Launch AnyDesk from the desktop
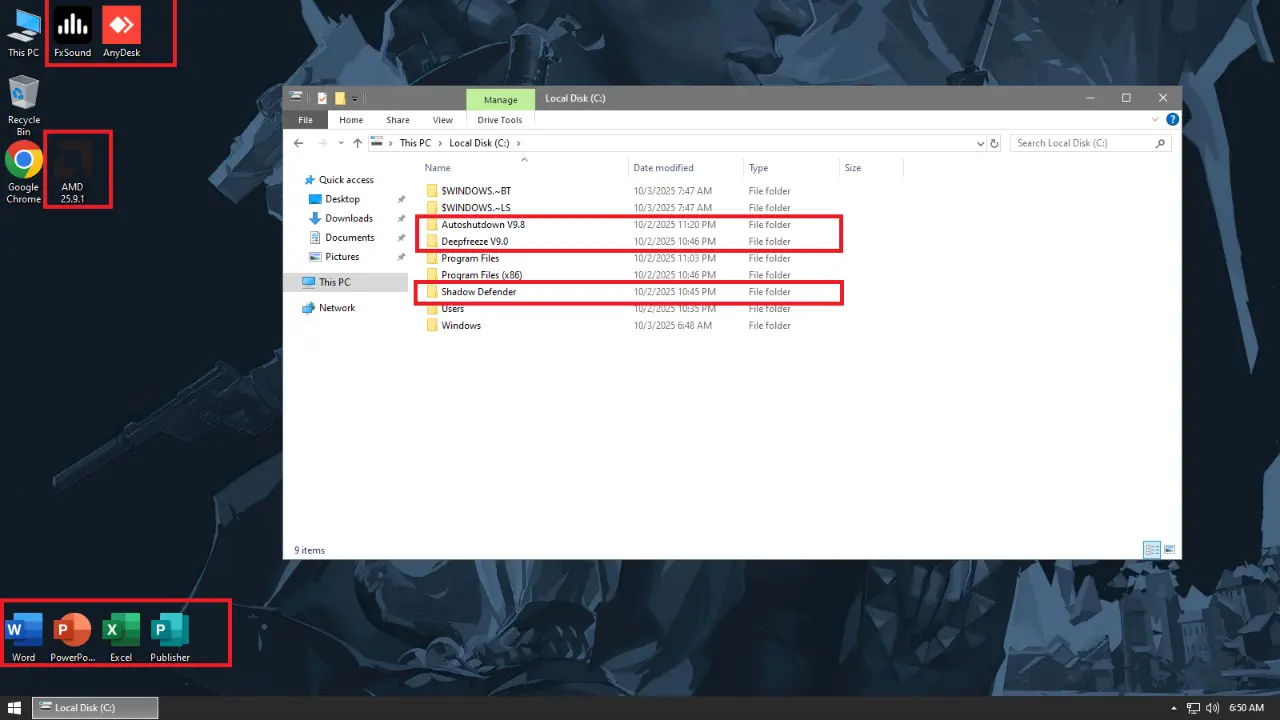The height and width of the screenshot is (720, 1280). click(122, 32)
